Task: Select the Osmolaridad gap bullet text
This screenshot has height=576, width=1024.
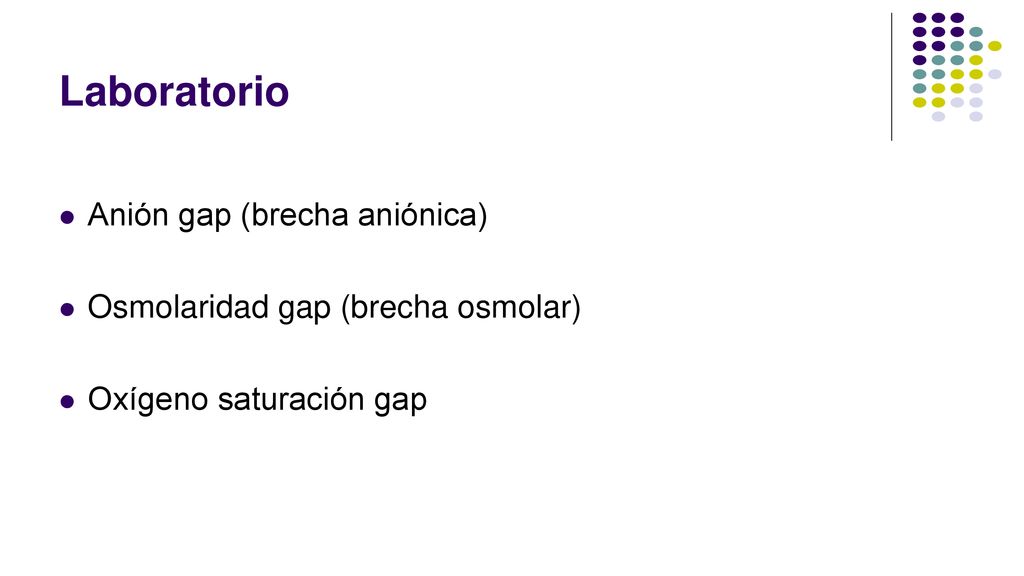Action: point(334,307)
